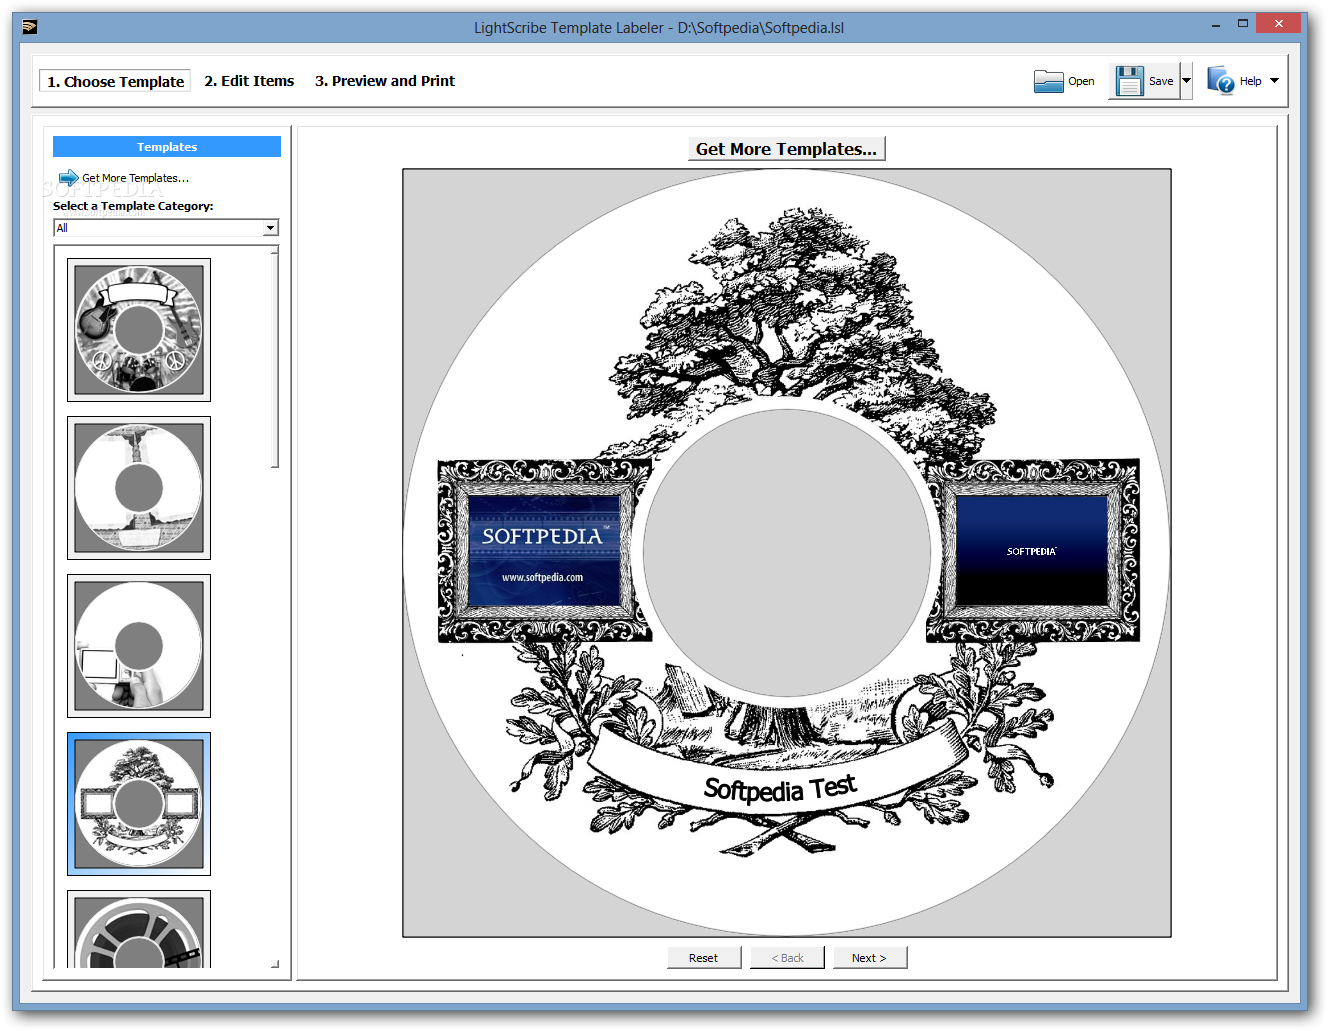The height and width of the screenshot is (1031, 1328).
Task: Select the film reel template thumbnail
Action: point(139,929)
